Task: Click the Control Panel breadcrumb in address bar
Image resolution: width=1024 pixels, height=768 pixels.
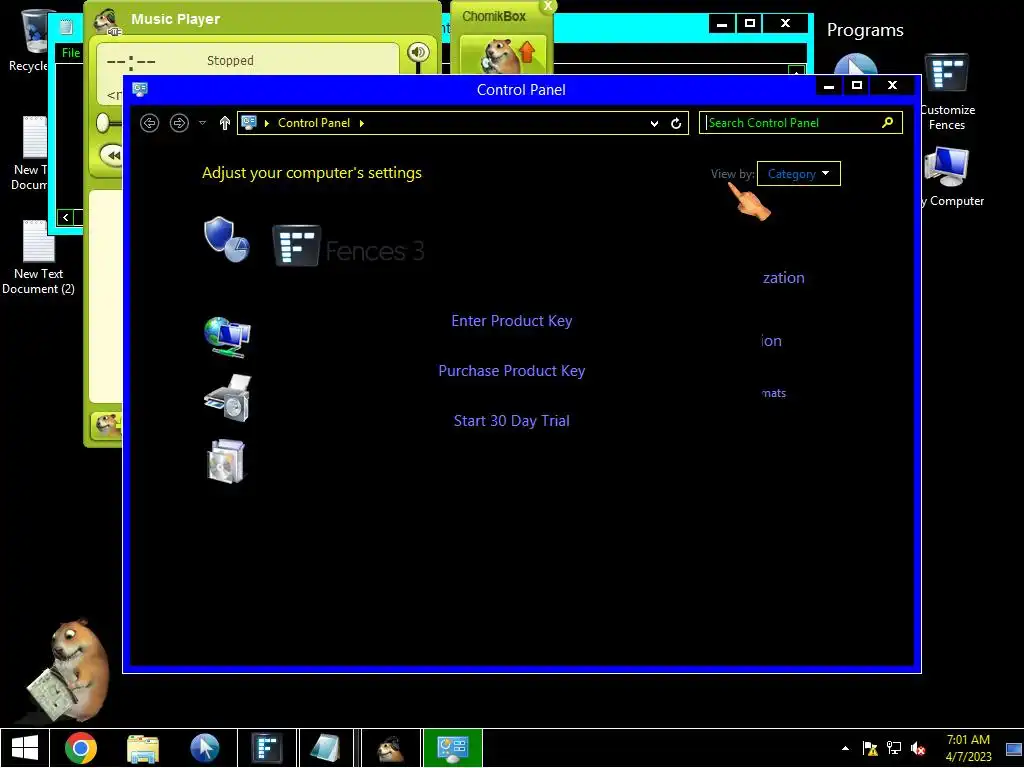Action: pos(313,123)
